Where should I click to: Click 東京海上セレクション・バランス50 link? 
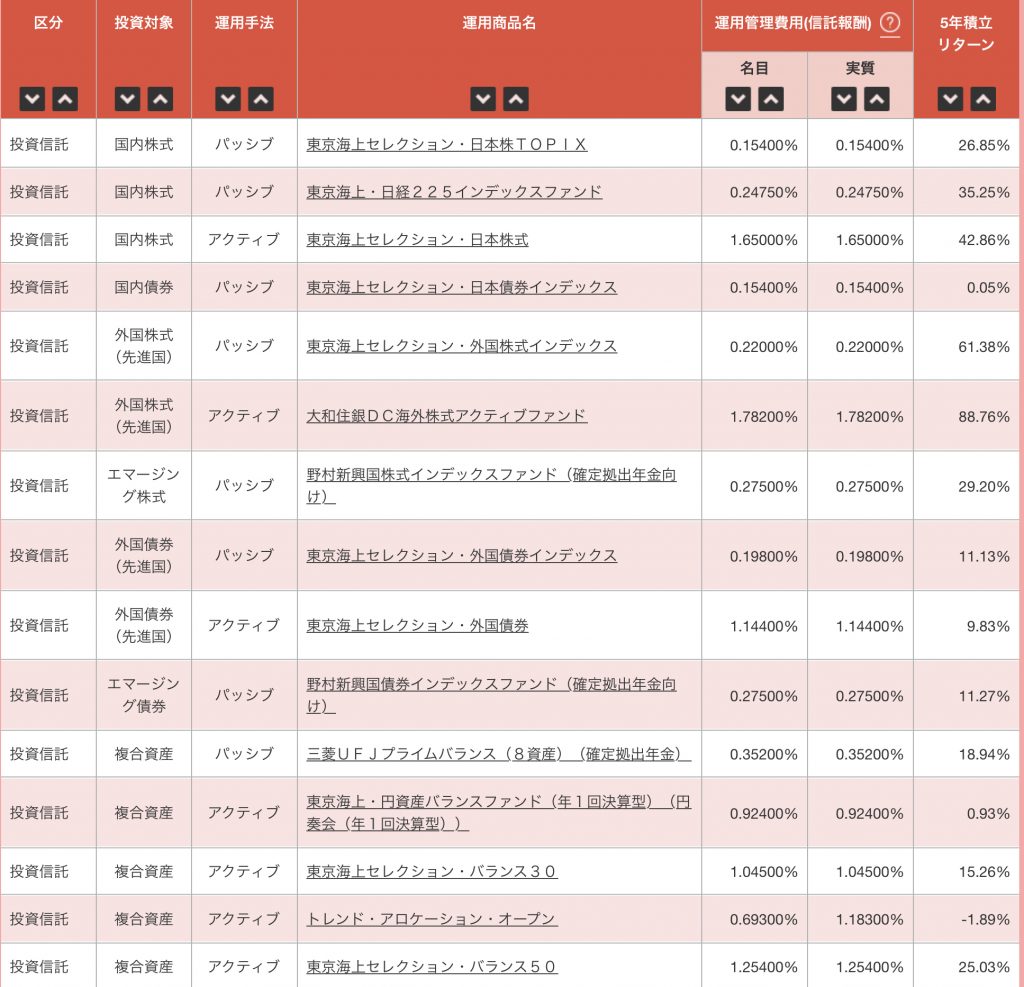click(431, 967)
